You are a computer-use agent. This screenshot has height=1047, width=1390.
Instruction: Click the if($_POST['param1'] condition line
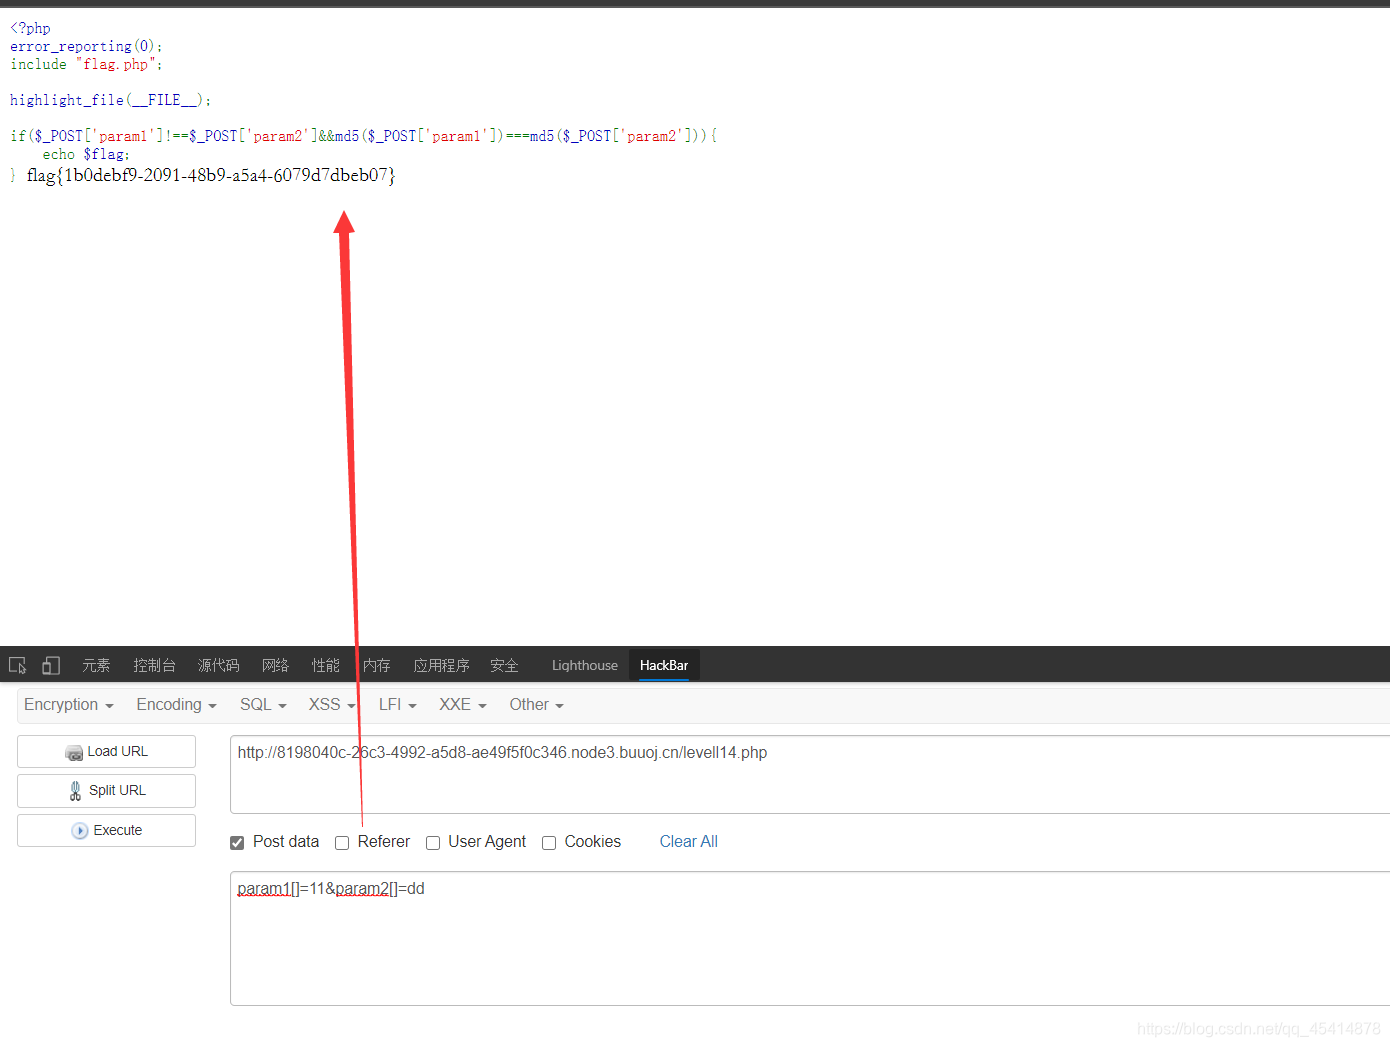pos(364,136)
